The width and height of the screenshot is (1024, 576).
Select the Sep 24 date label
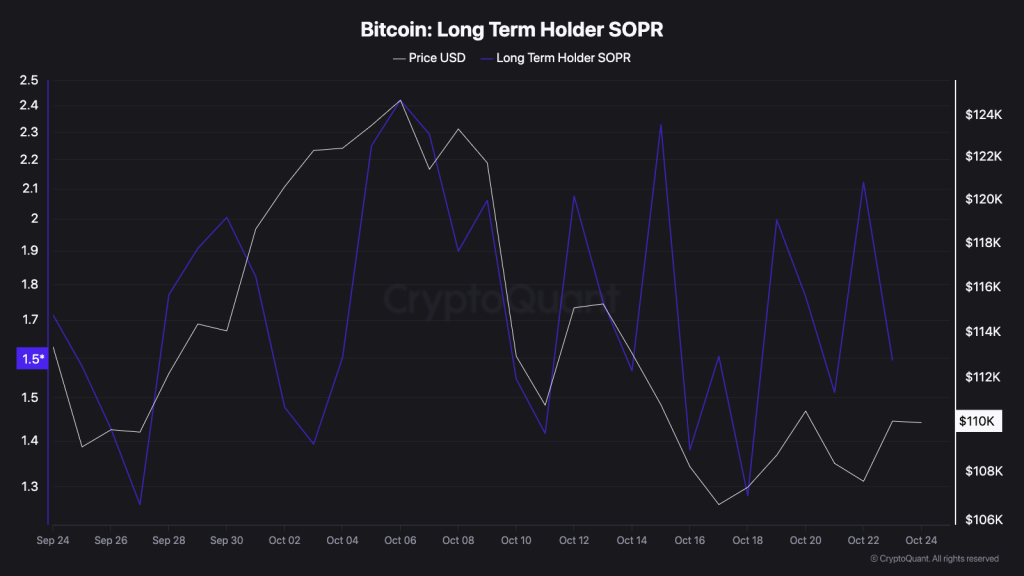pos(52,540)
